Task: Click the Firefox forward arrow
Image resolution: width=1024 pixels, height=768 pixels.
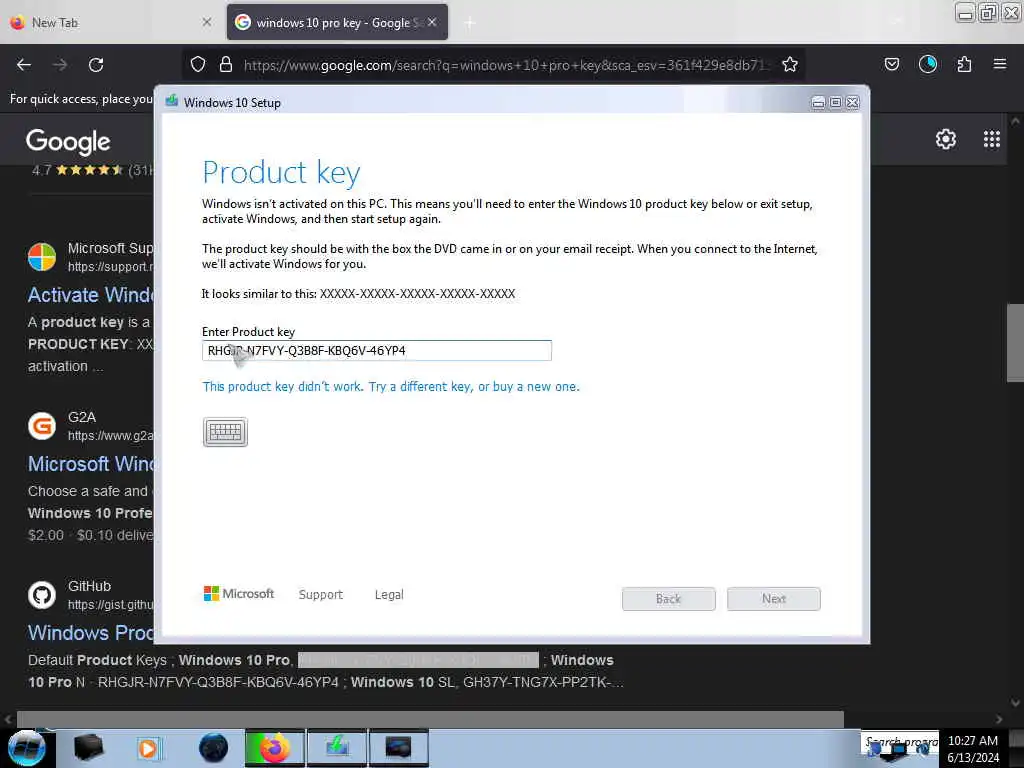Action: coord(60,65)
